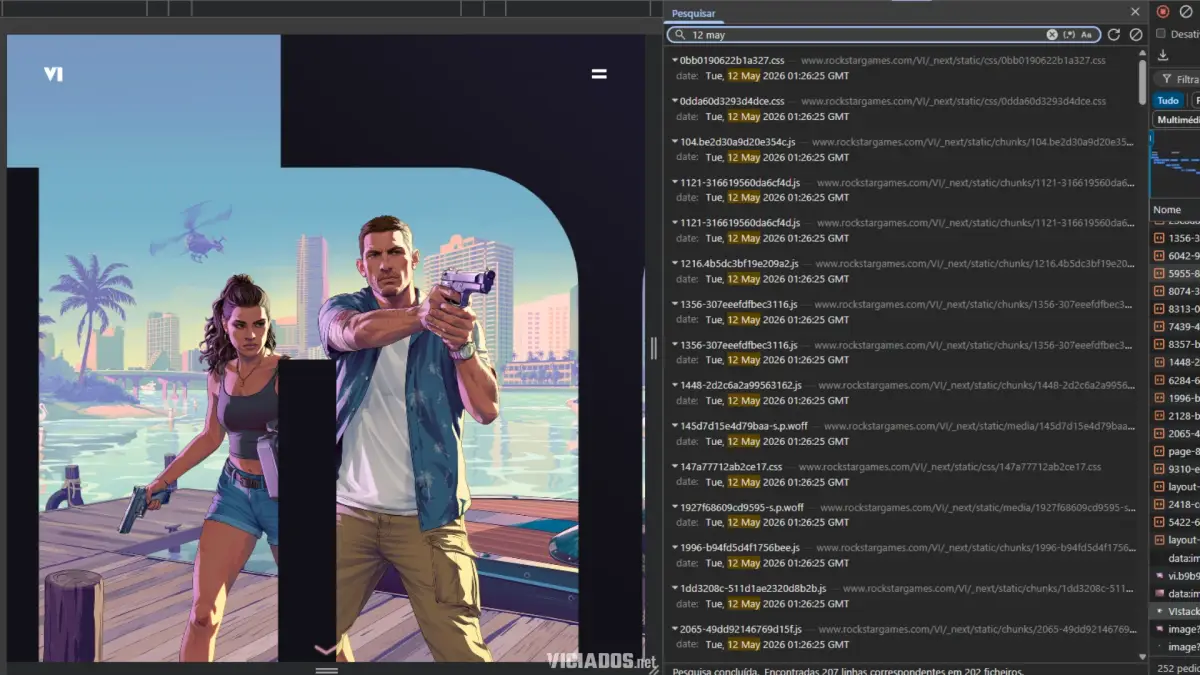Select the 8357-b request icon
This screenshot has height=675, width=1200.
pos(1159,344)
